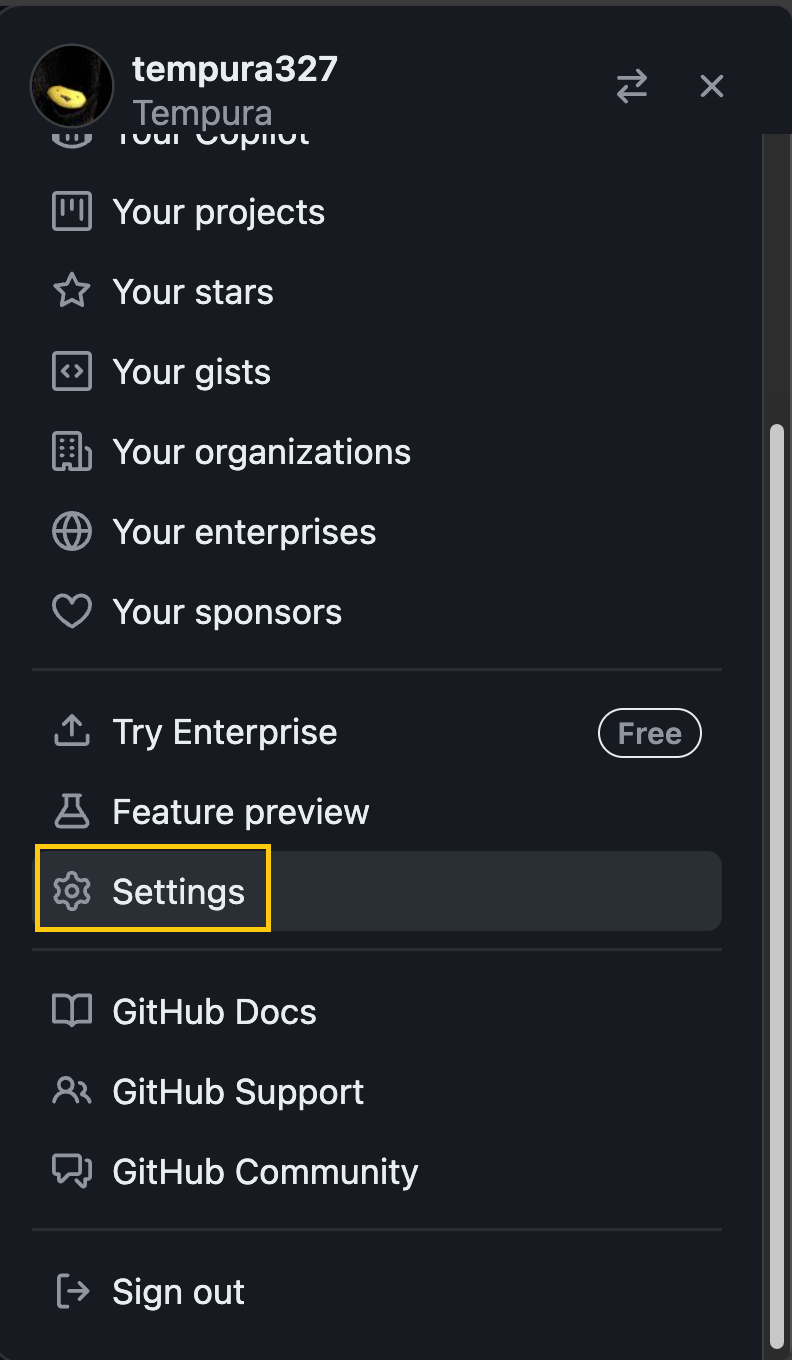Click the projects board icon
Screen dimensions: 792x1360
72,212
